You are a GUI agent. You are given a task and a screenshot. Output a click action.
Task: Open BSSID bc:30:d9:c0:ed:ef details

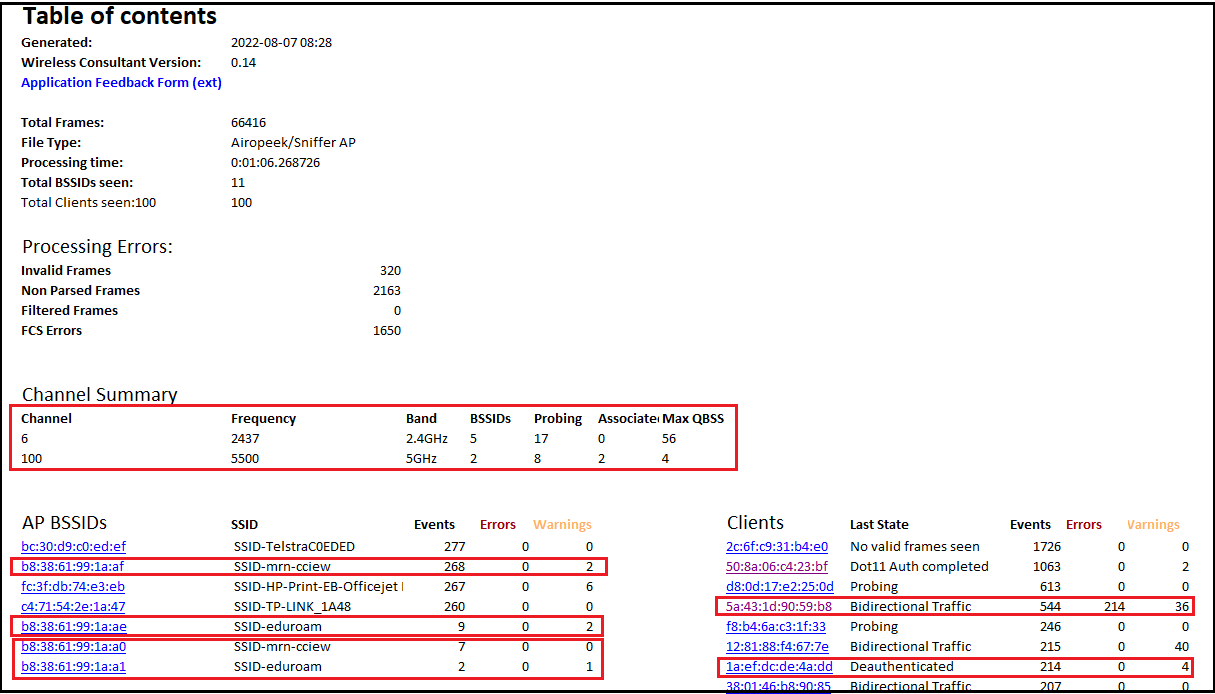click(x=73, y=546)
